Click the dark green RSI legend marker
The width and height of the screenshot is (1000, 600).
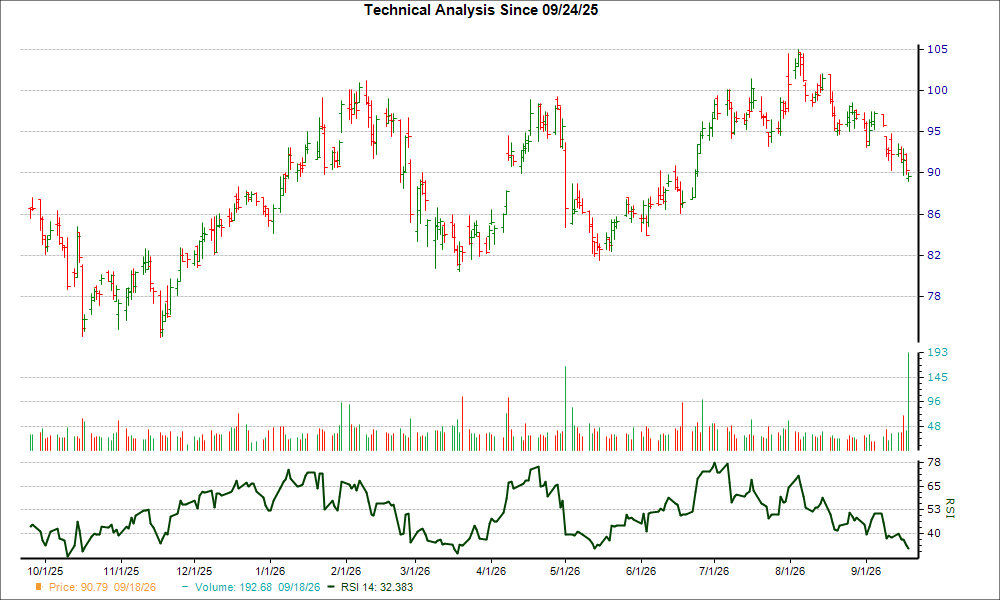click(330, 587)
